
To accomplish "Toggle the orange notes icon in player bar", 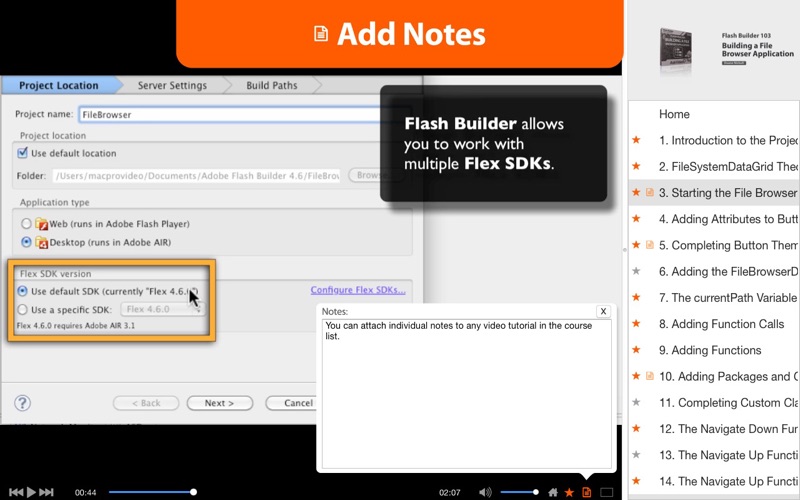I will (587, 492).
